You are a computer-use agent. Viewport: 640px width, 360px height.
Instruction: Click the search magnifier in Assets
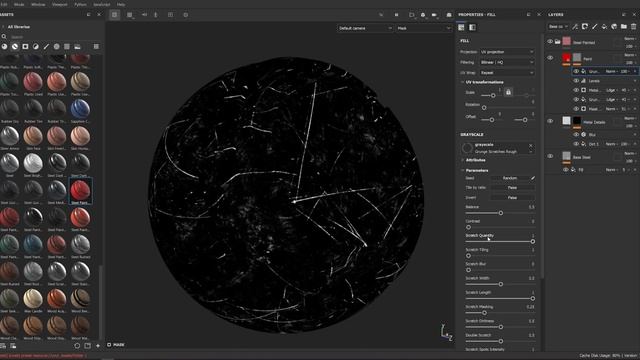pos(4,37)
